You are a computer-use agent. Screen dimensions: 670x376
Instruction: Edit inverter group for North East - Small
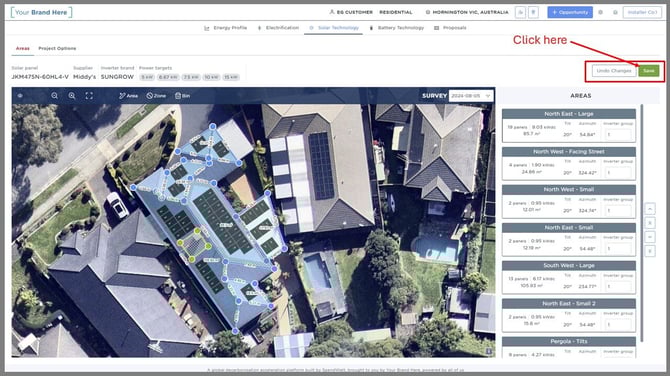(618, 249)
